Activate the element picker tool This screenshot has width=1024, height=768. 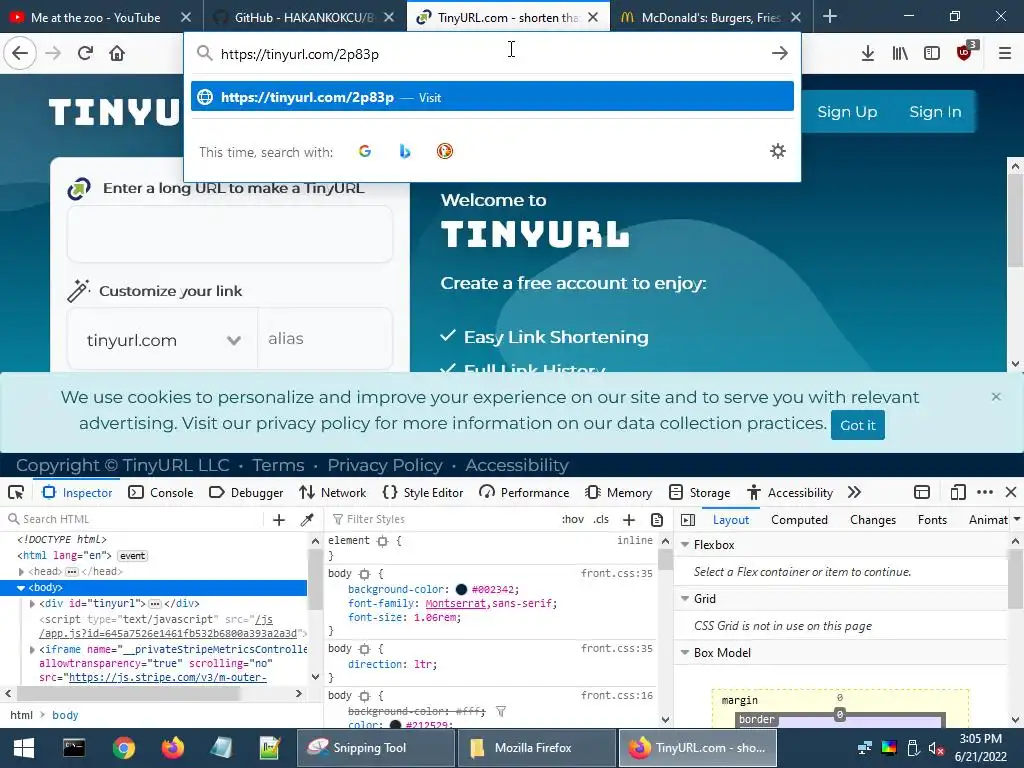click(x=16, y=492)
